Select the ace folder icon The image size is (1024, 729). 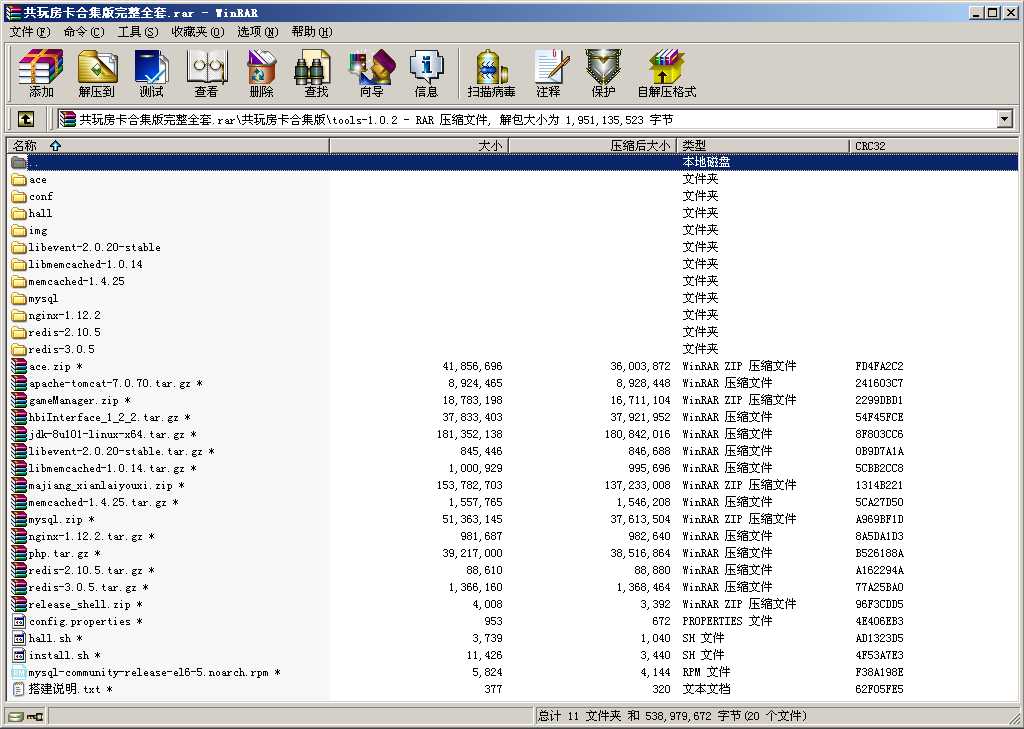[x=19, y=180]
